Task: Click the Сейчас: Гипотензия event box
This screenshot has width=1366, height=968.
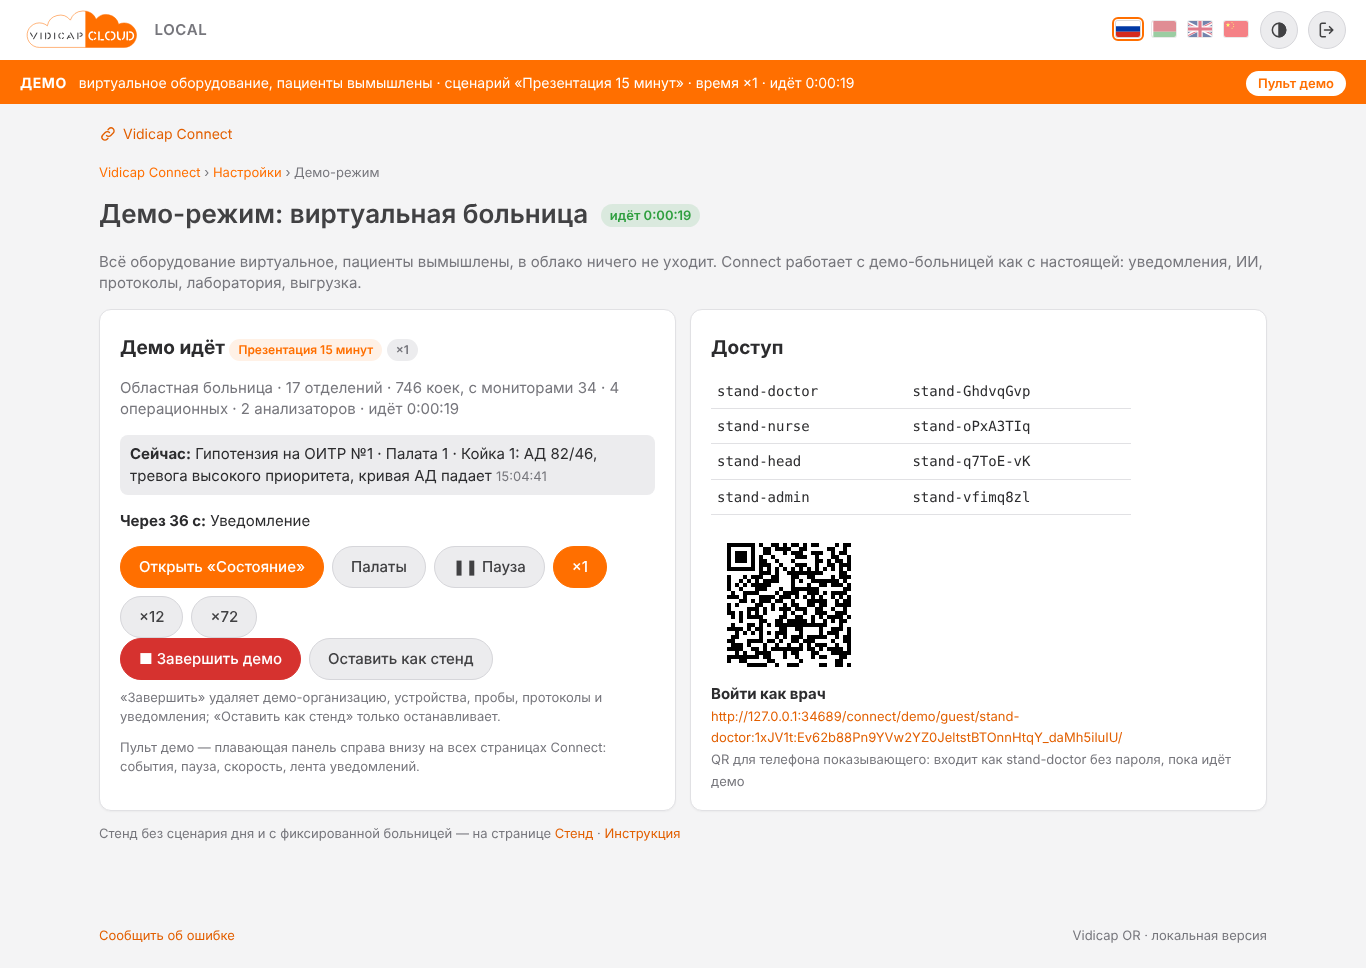Action: (x=387, y=465)
